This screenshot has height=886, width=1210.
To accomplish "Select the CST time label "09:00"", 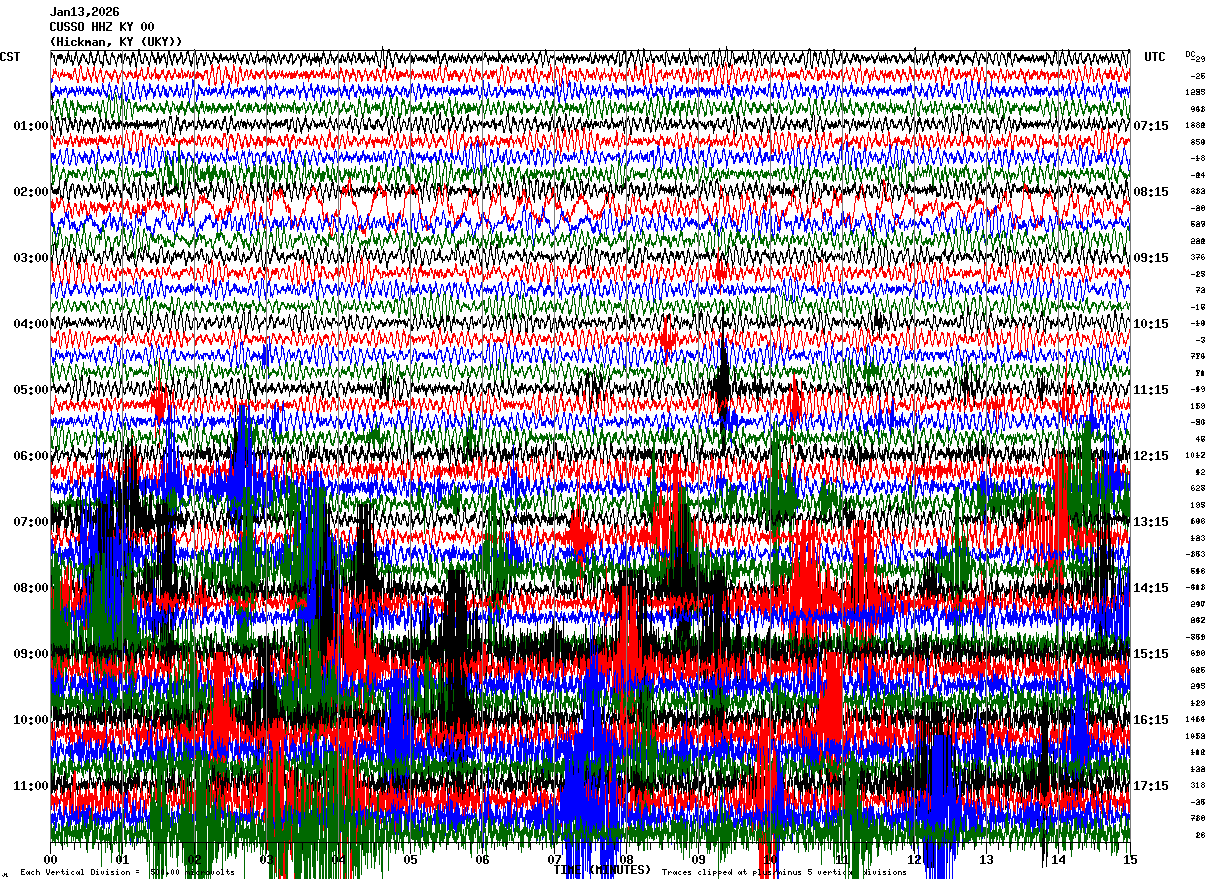I will 31,654.
